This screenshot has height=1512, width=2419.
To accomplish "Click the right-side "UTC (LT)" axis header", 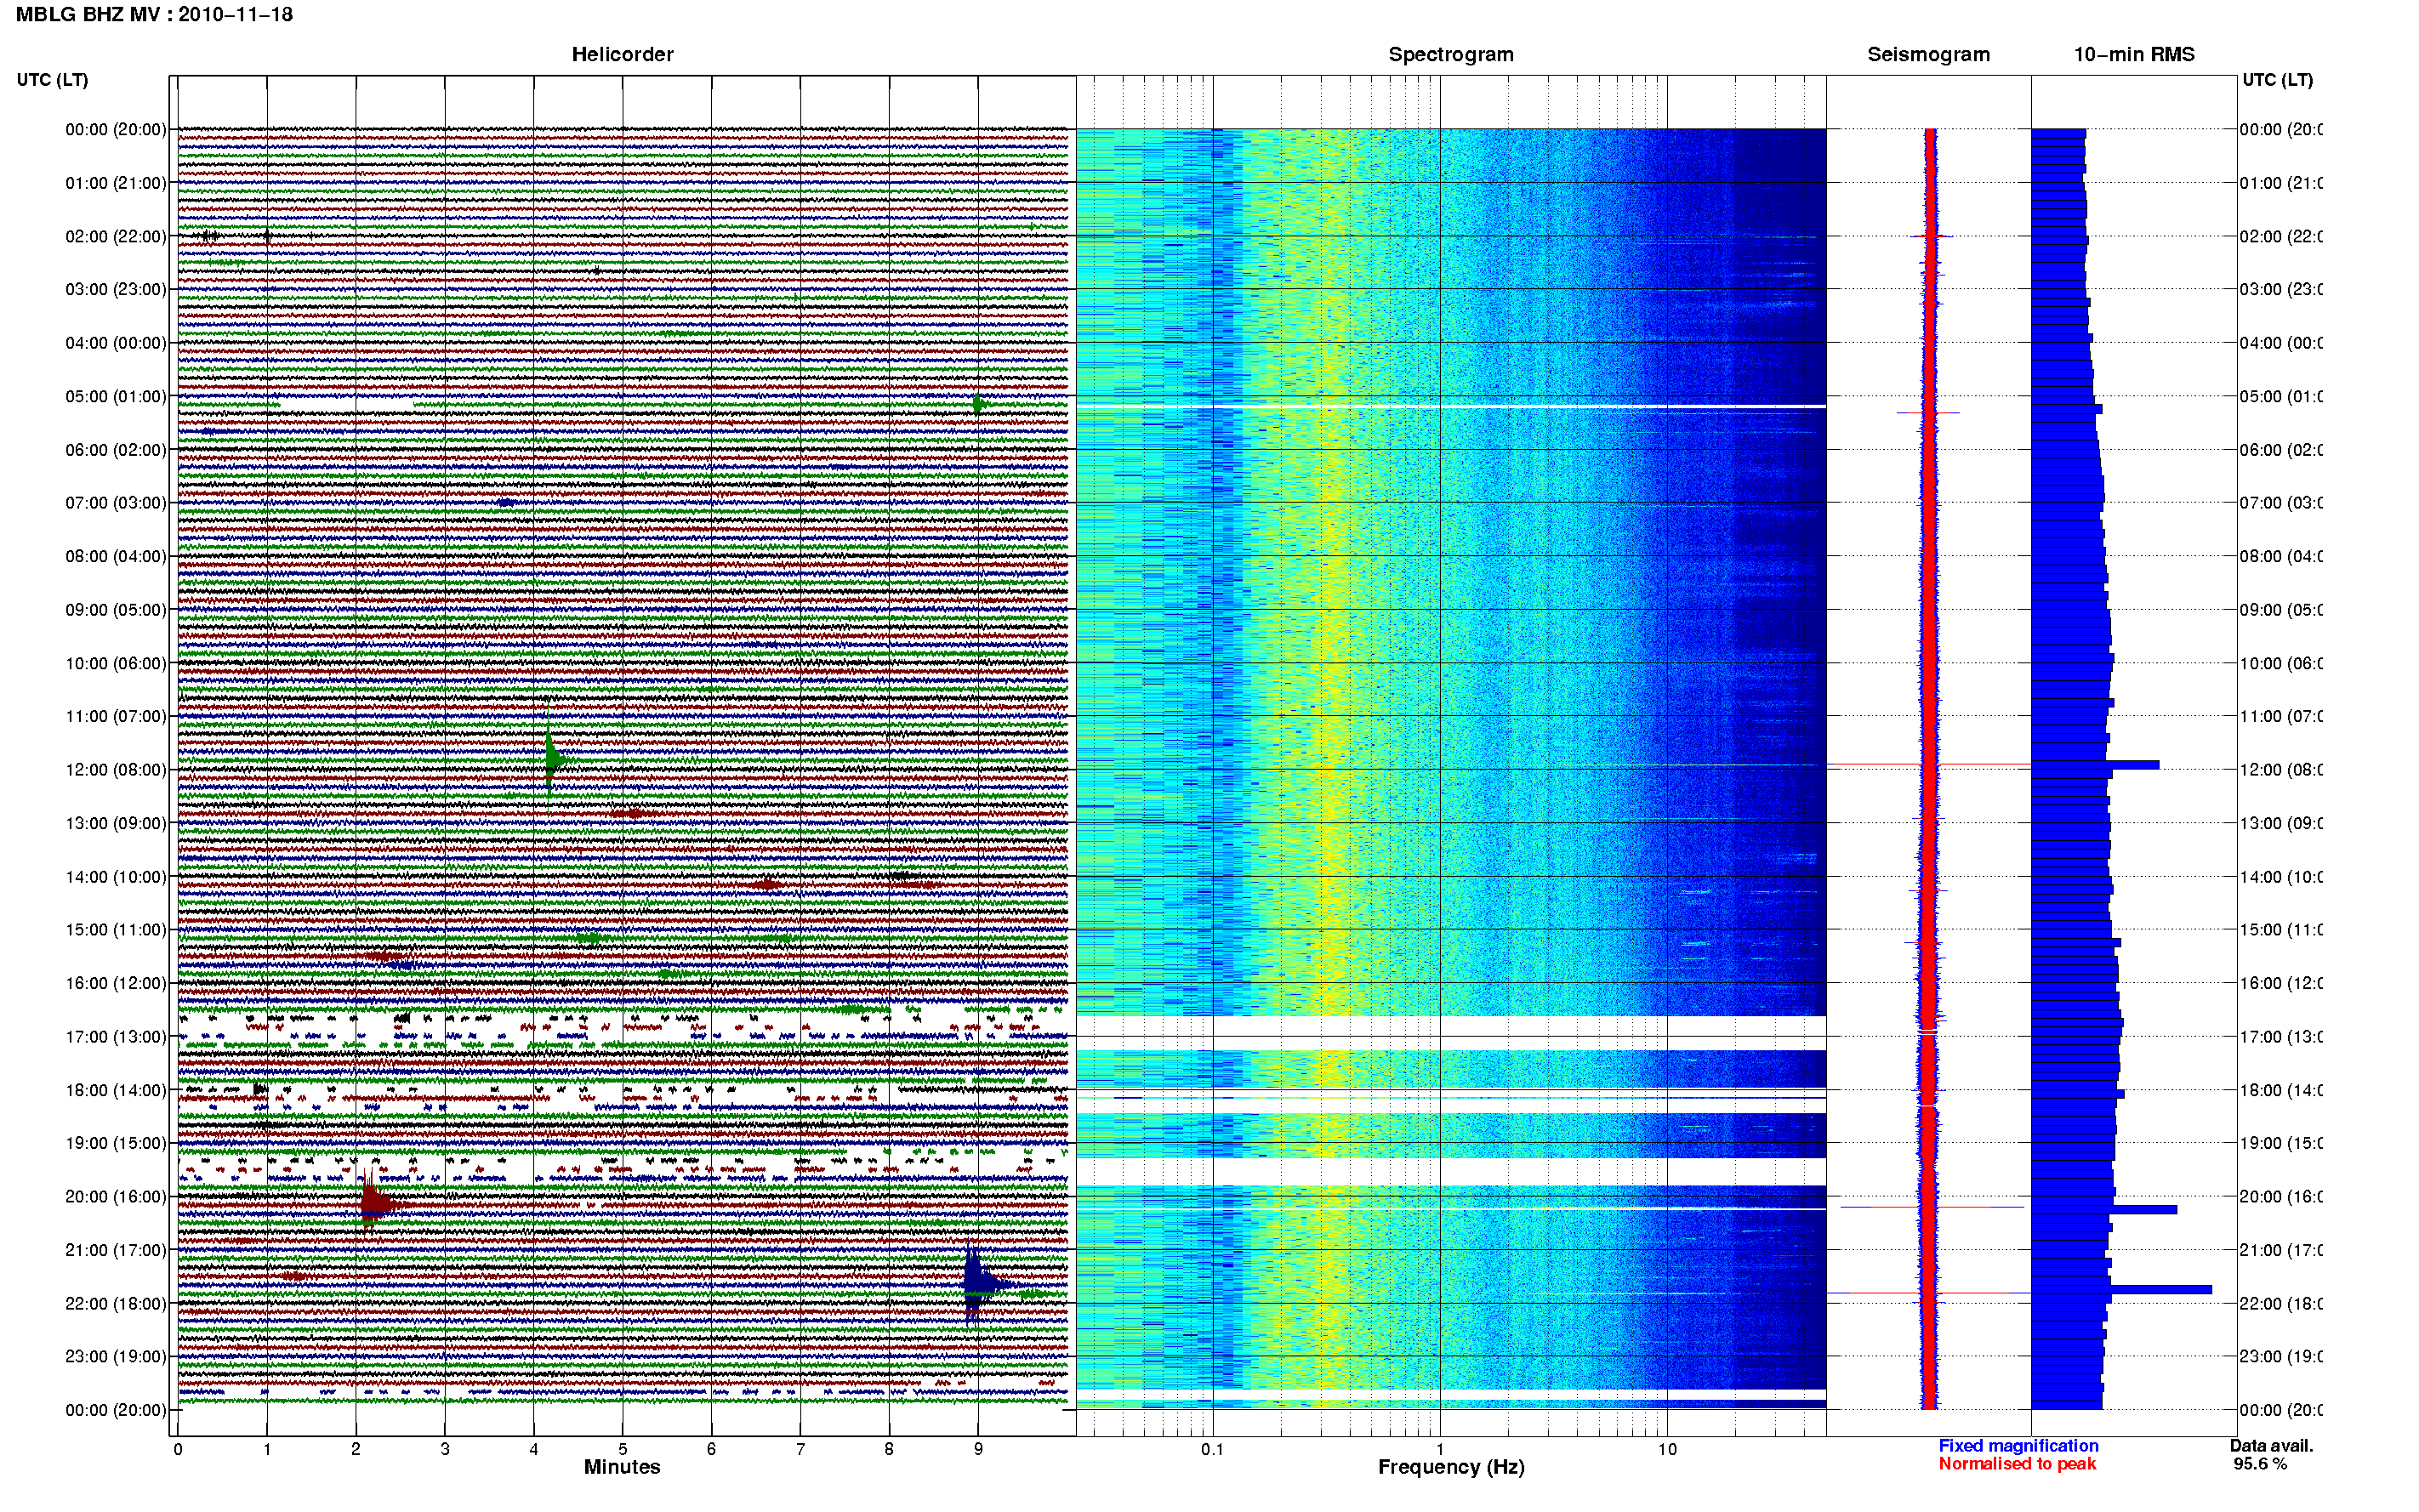I will pos(2277,80).
